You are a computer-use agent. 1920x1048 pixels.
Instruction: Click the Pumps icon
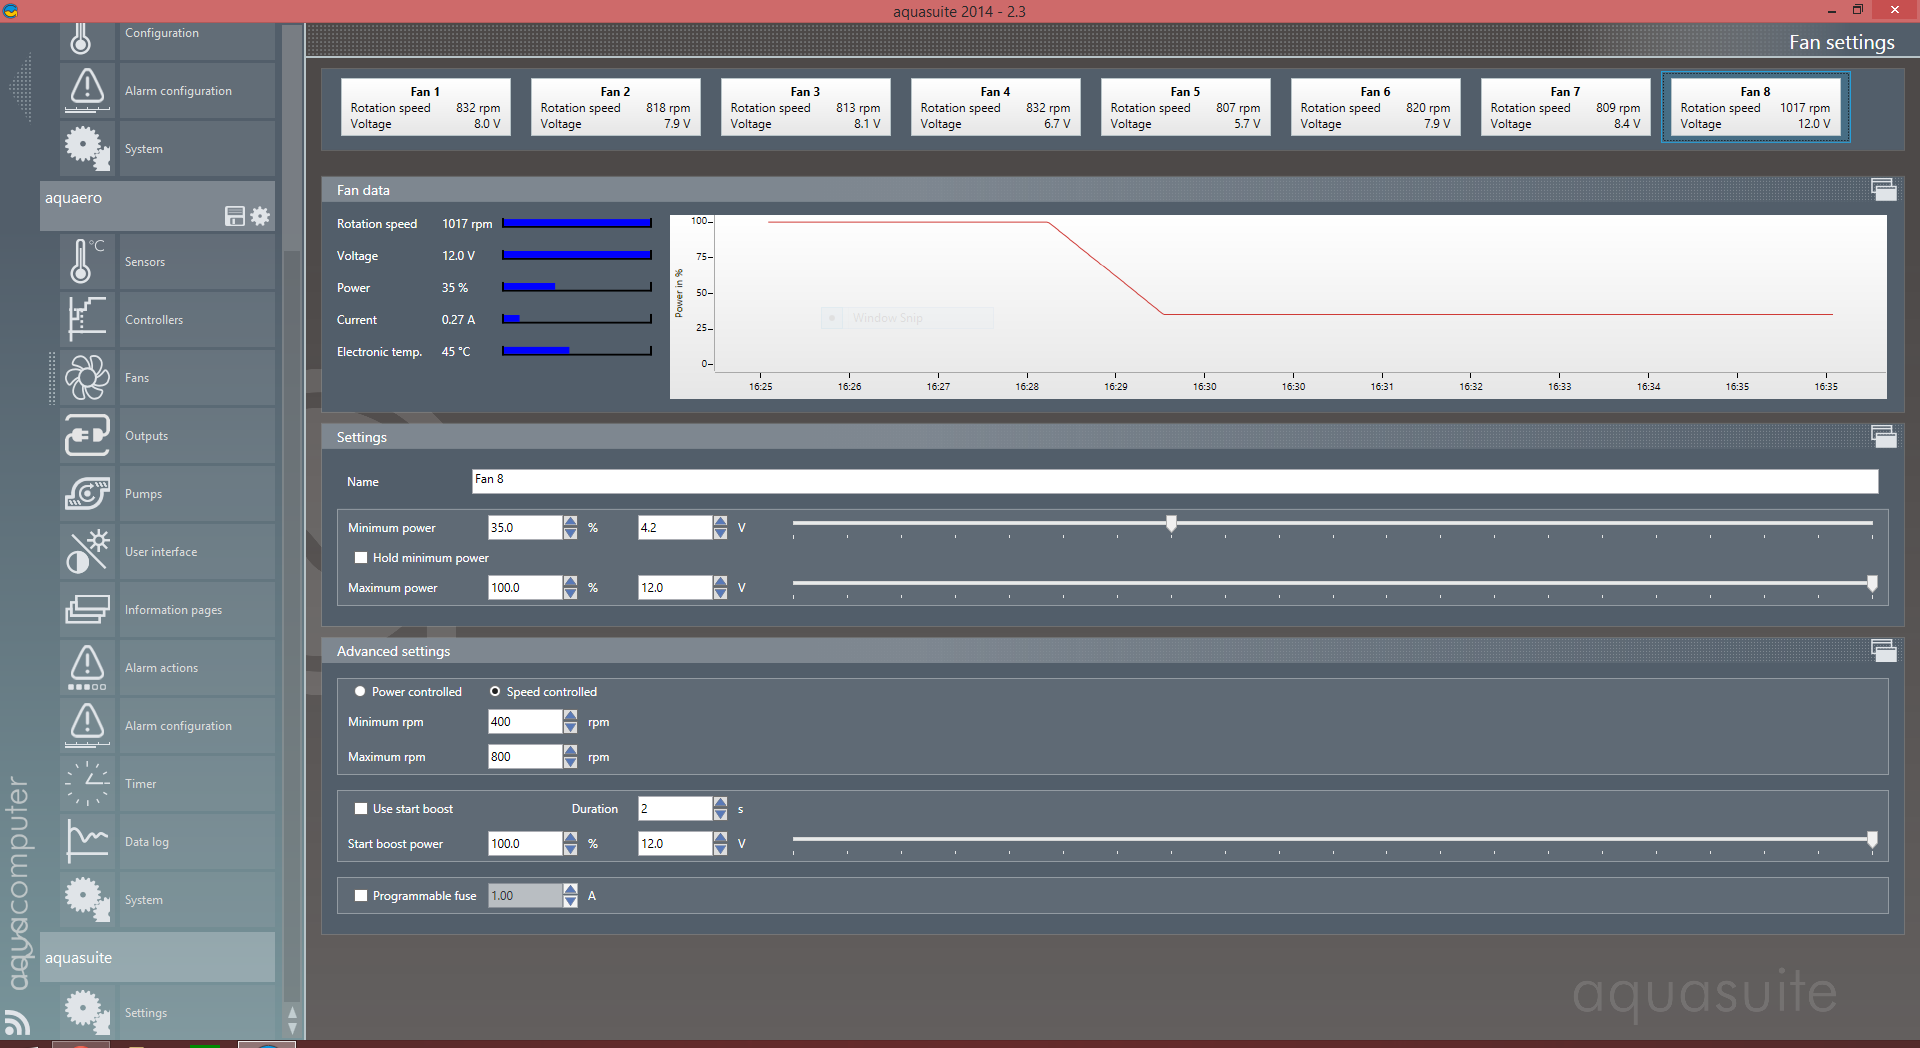(87, 493)
